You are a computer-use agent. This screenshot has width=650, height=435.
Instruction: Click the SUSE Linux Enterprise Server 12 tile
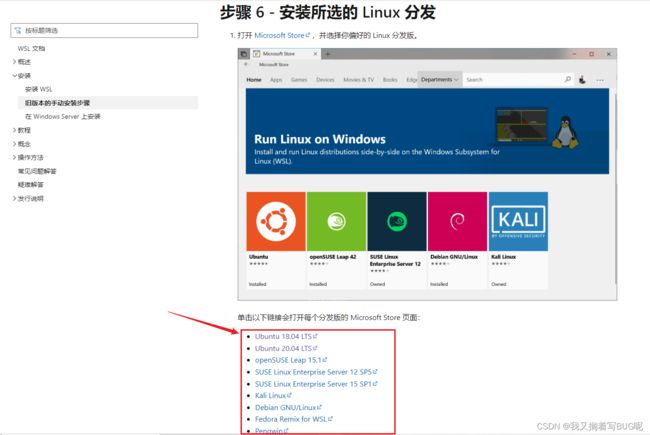397,221
